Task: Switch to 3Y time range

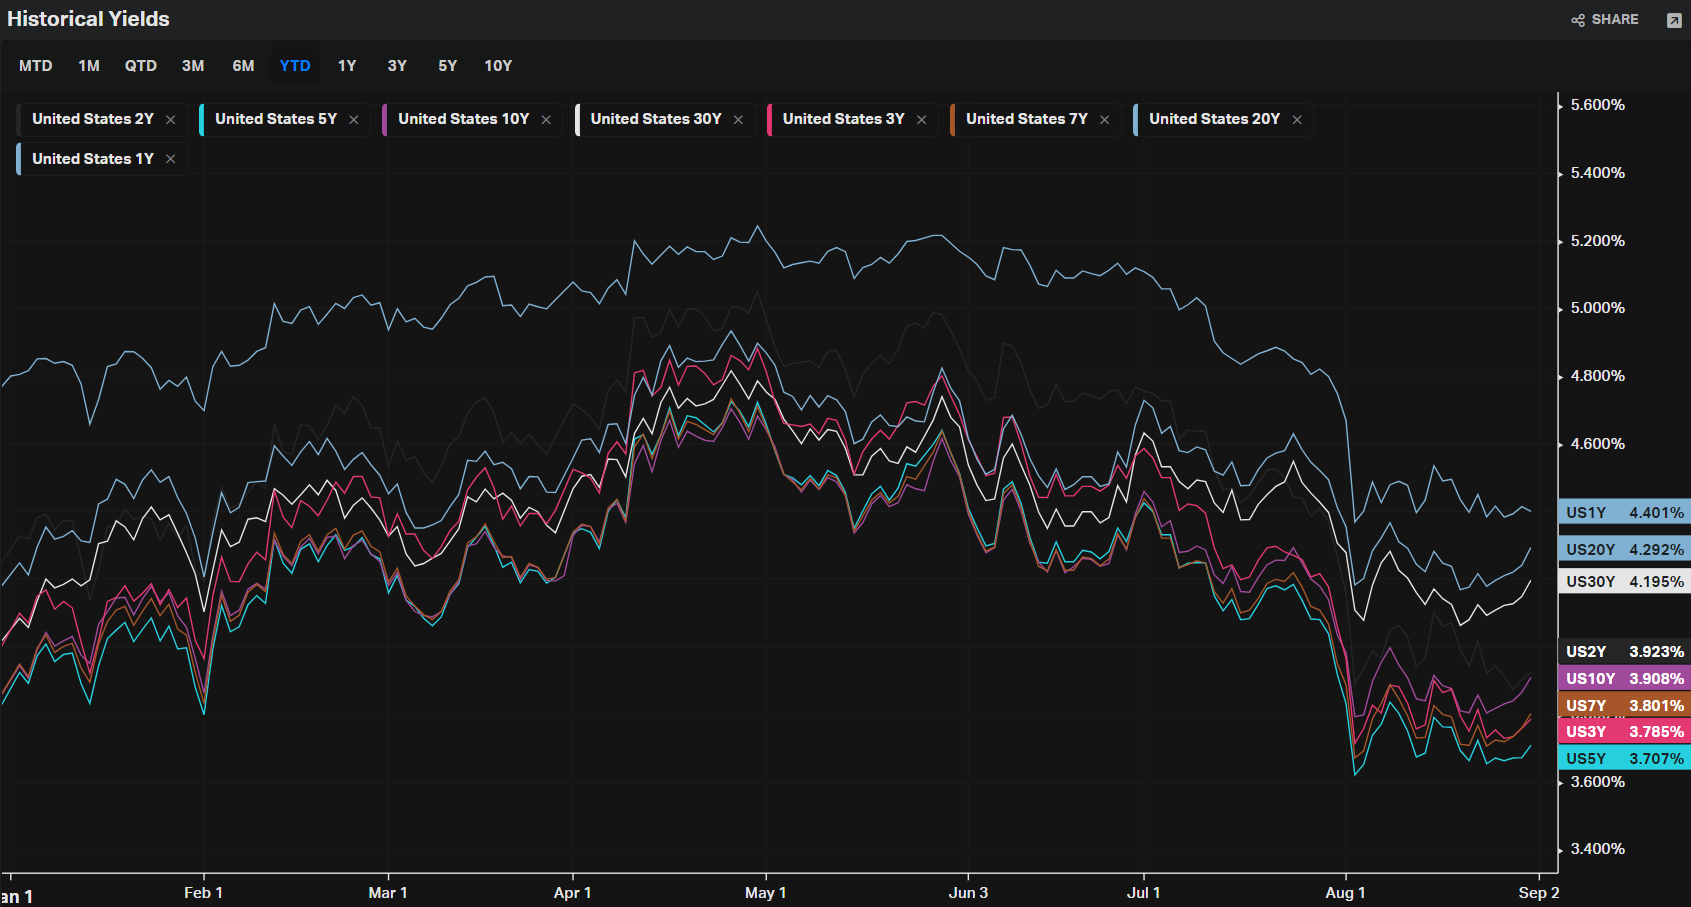Action: (397, 66)
